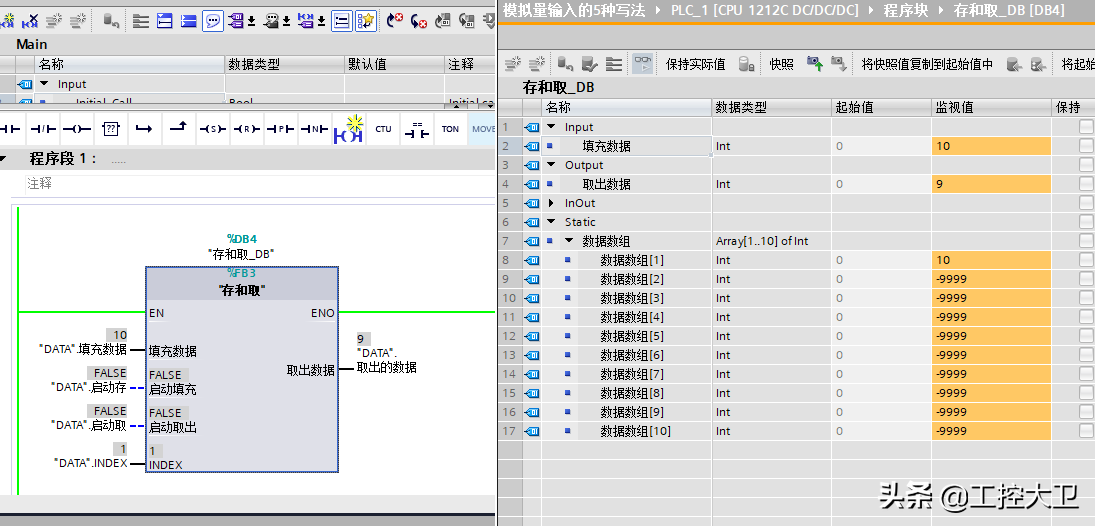
Task: Click 将快照值复制到起始值中 button
Action: 927,64
